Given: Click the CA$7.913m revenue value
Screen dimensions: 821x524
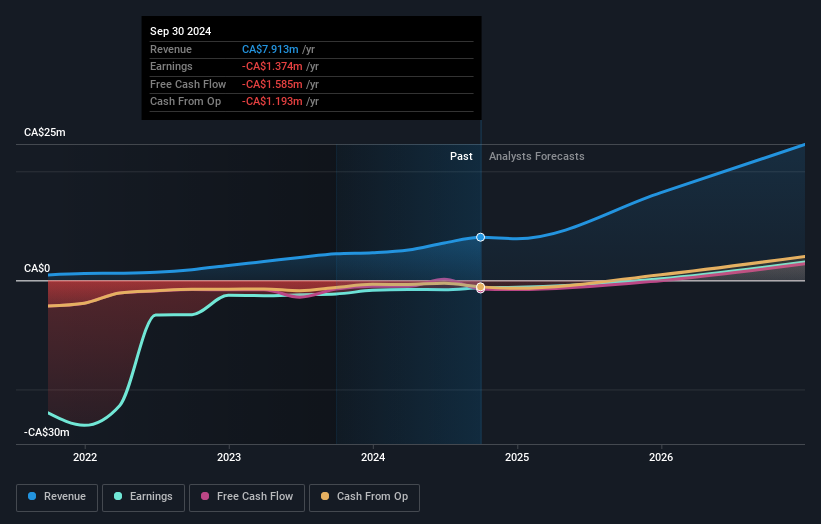Looking at the screenshot, I should click(270, 49).
